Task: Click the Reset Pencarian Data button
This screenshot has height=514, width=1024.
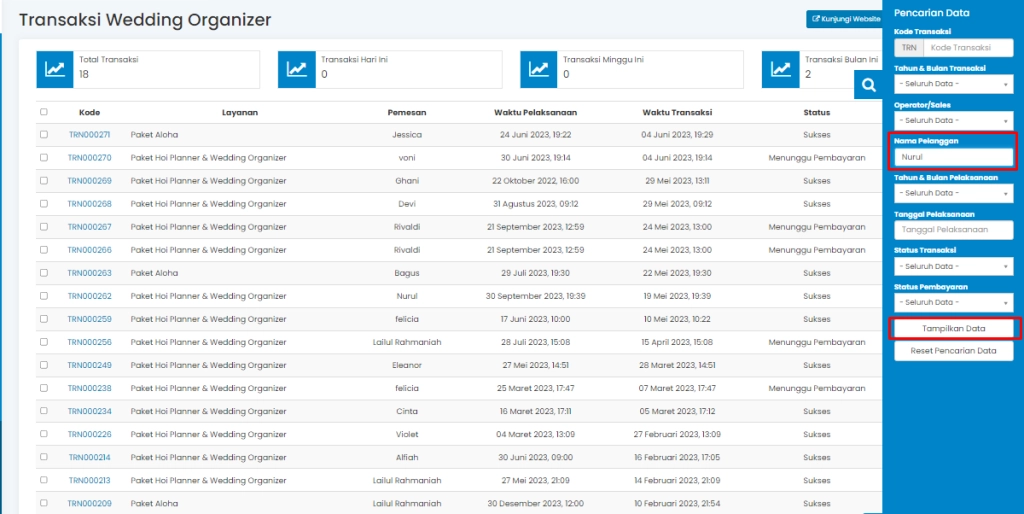Action: [953, 352]
